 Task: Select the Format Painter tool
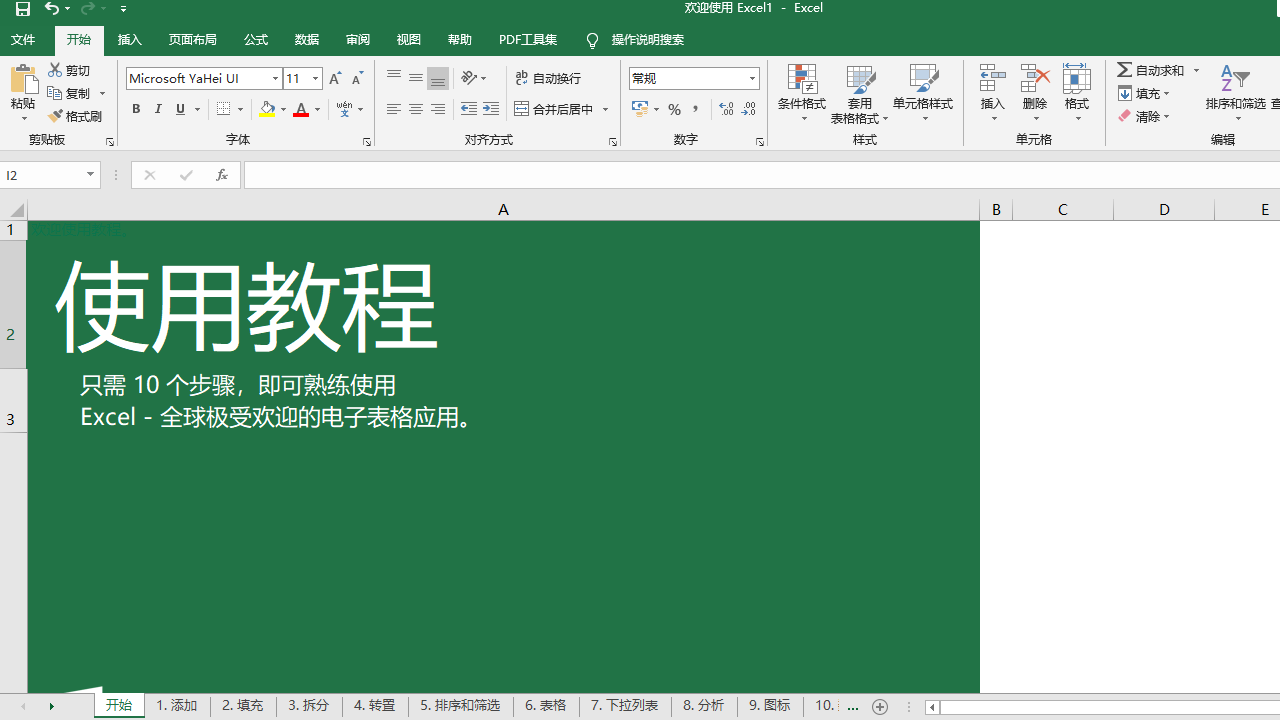click(x=75, y=116)
